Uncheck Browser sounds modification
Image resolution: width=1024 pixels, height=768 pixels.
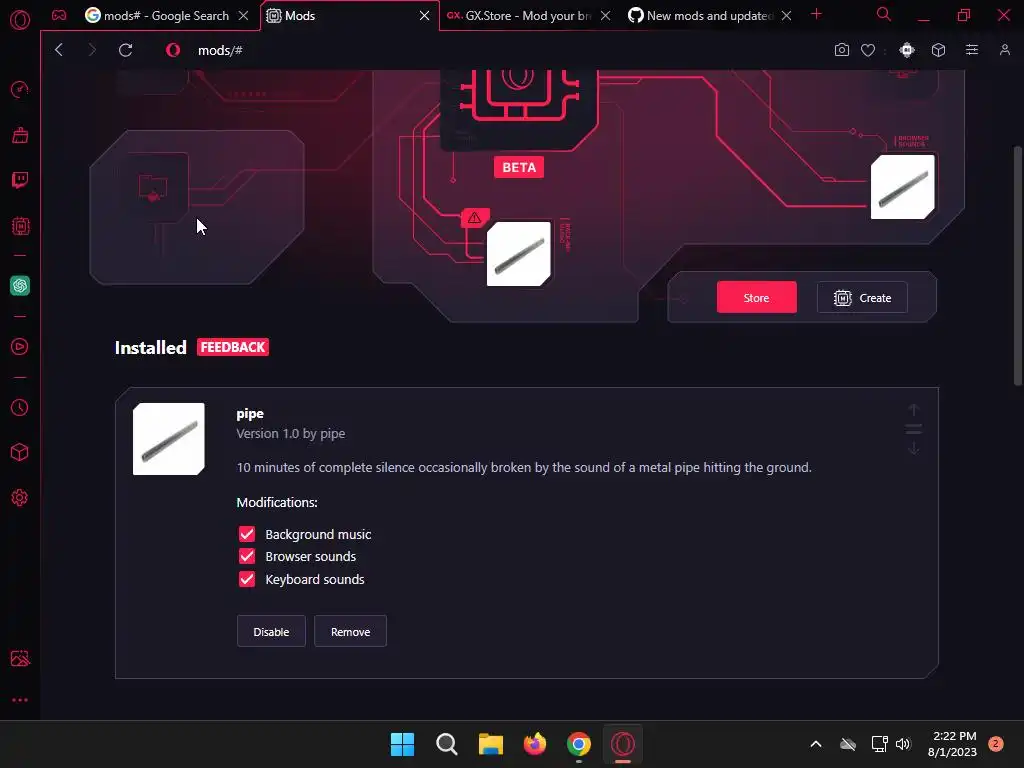pos(247,556)
